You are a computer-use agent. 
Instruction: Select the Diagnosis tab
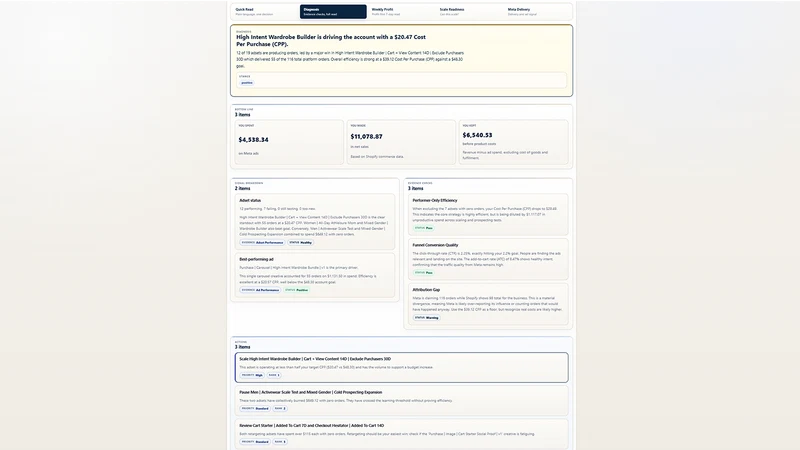tap(333, 12)
